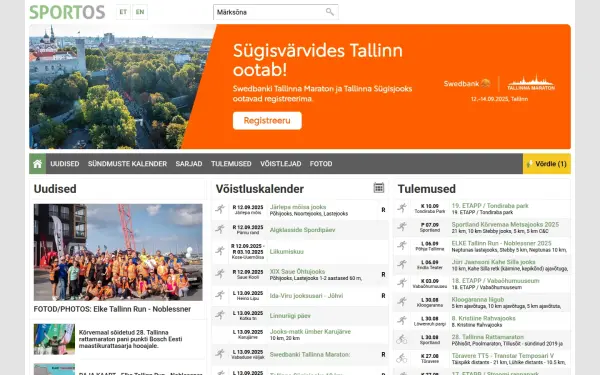
Task: Open the VÕISTLEJAD menu item
Action: (280, 164)
